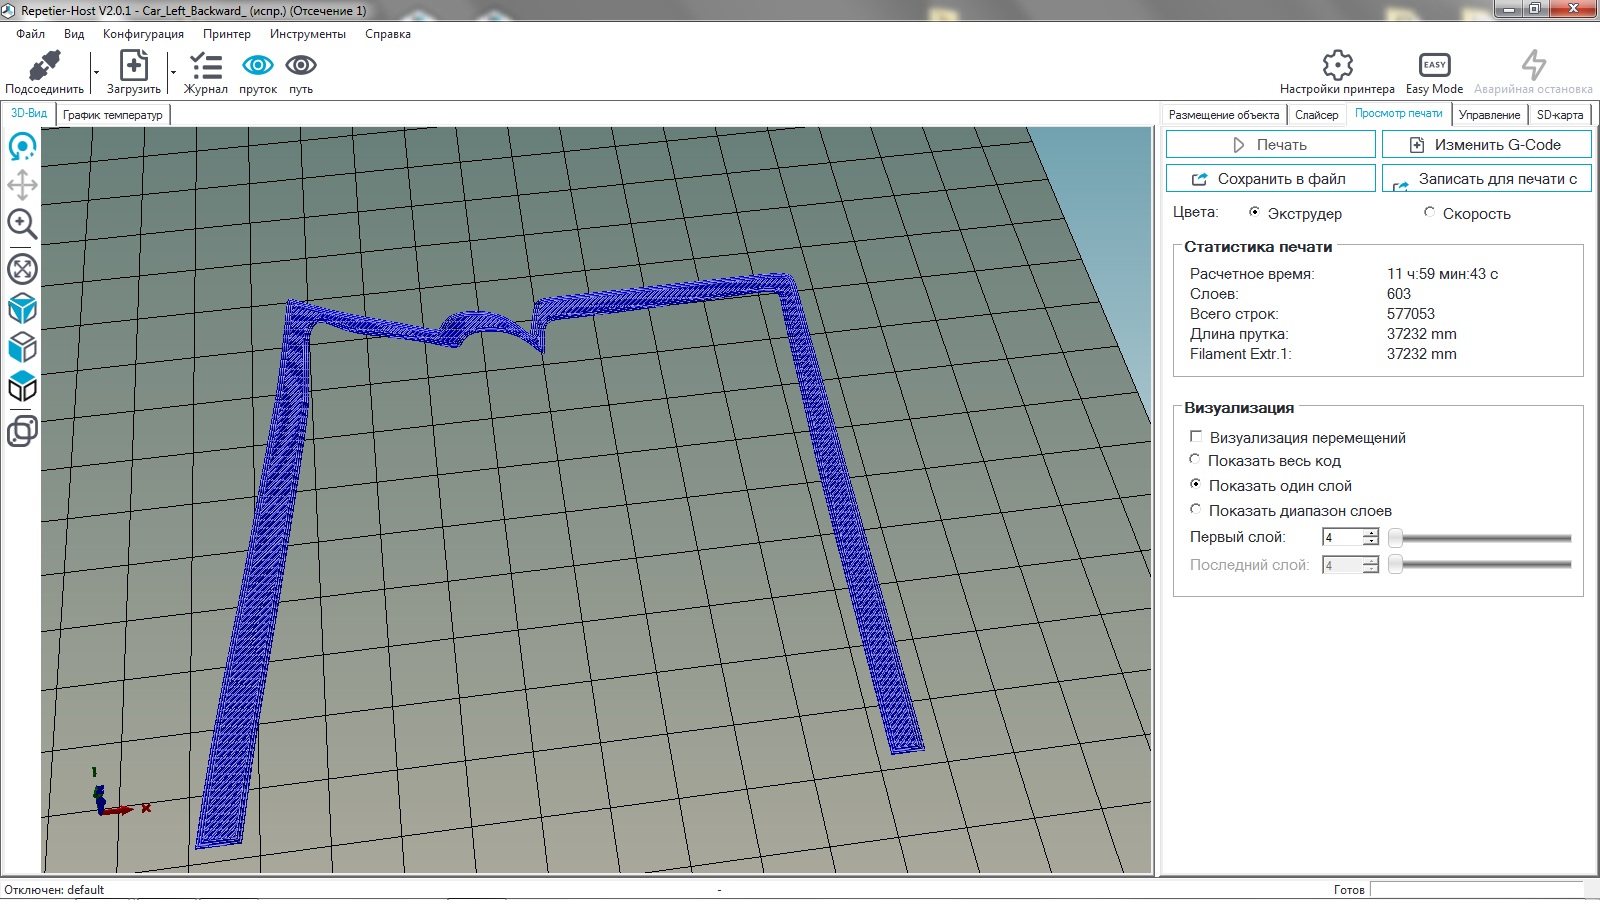Screen dimensions: 1600x908
Task: Open the Slicer tab
Action: (1316, 115)
